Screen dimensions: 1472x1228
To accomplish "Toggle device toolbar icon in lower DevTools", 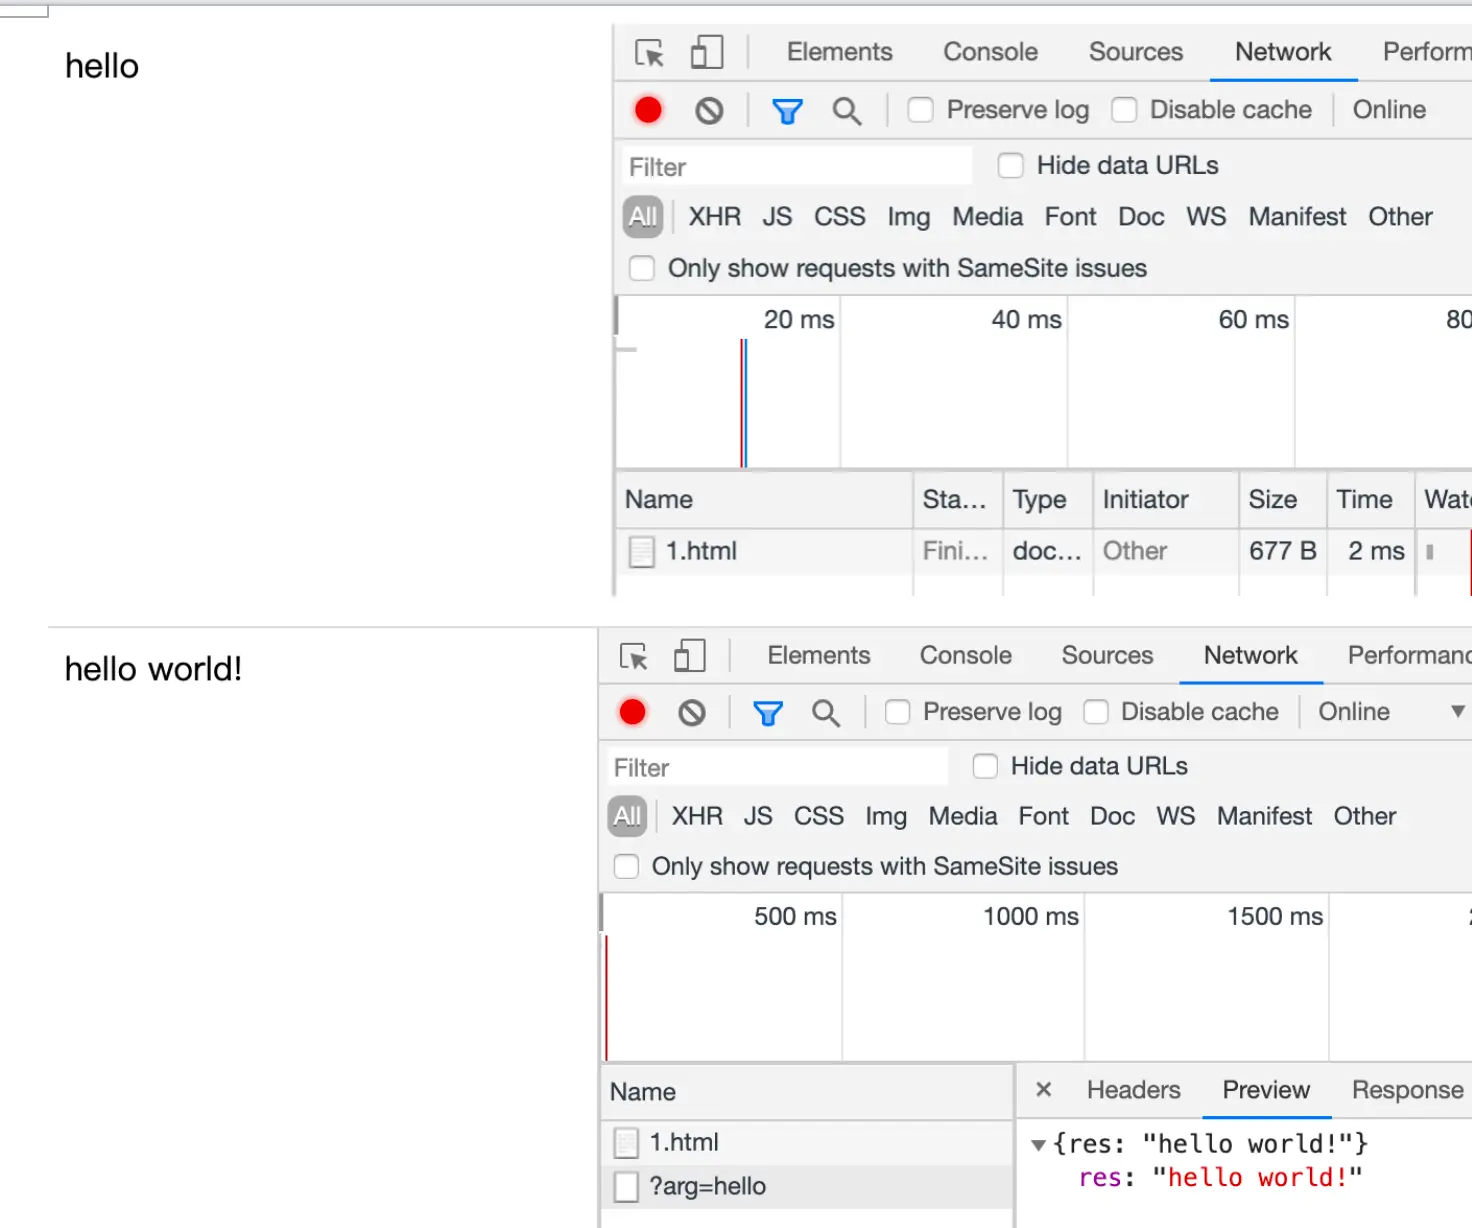I will (690, 656).
